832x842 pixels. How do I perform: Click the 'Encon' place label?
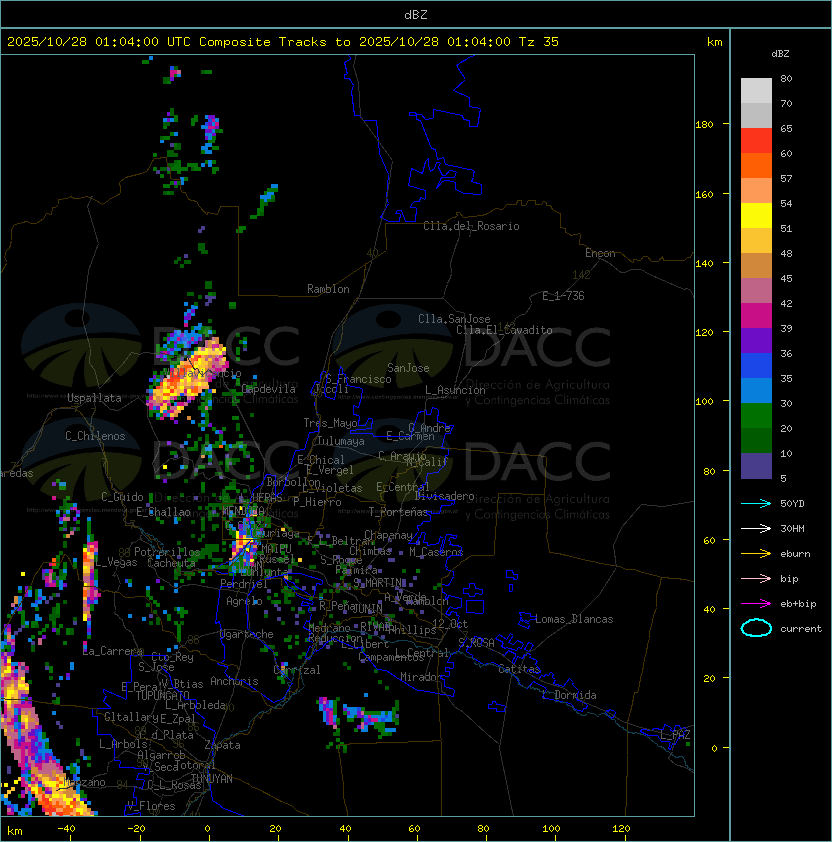[x=600, y=253]
